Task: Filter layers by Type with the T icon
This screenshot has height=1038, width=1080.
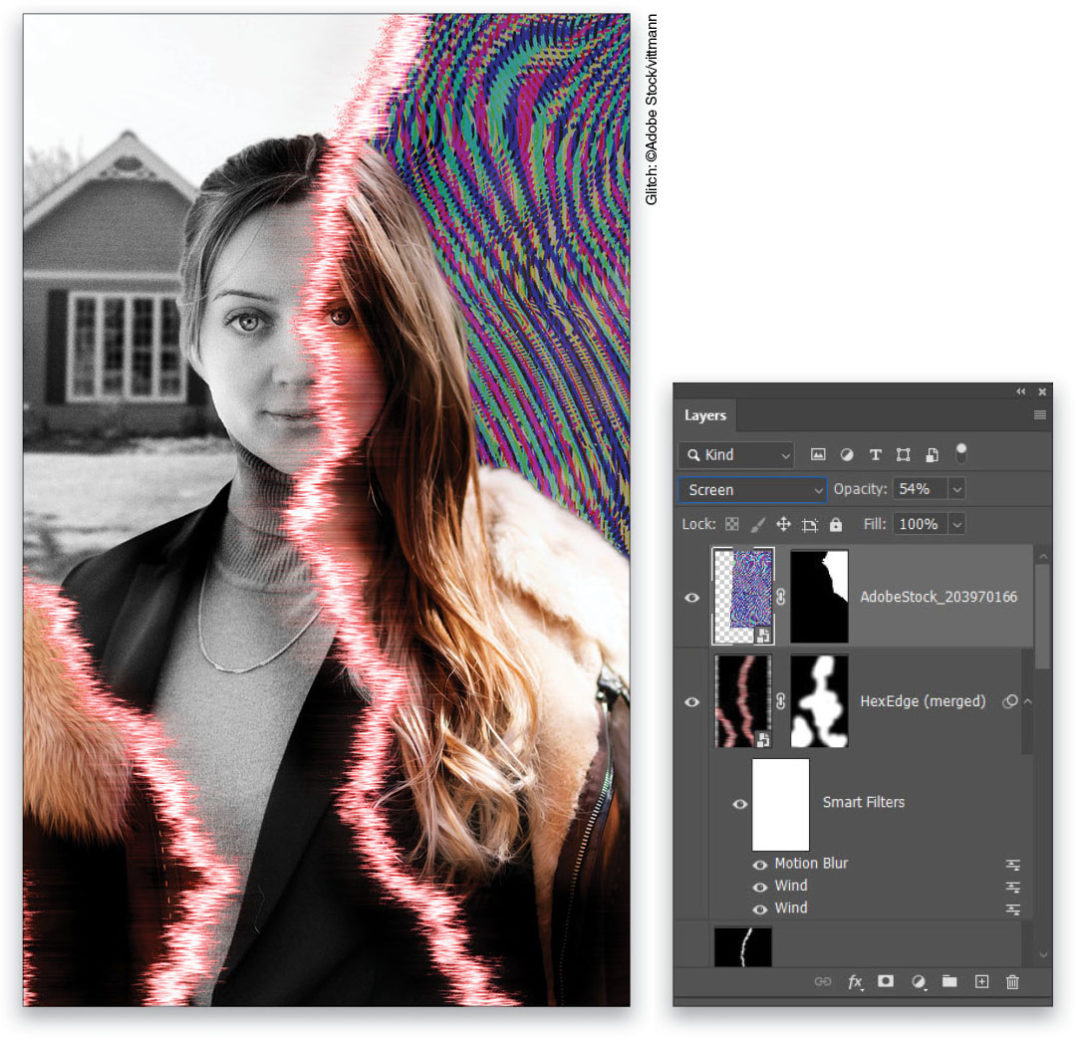Action: [x=875, y=455]
